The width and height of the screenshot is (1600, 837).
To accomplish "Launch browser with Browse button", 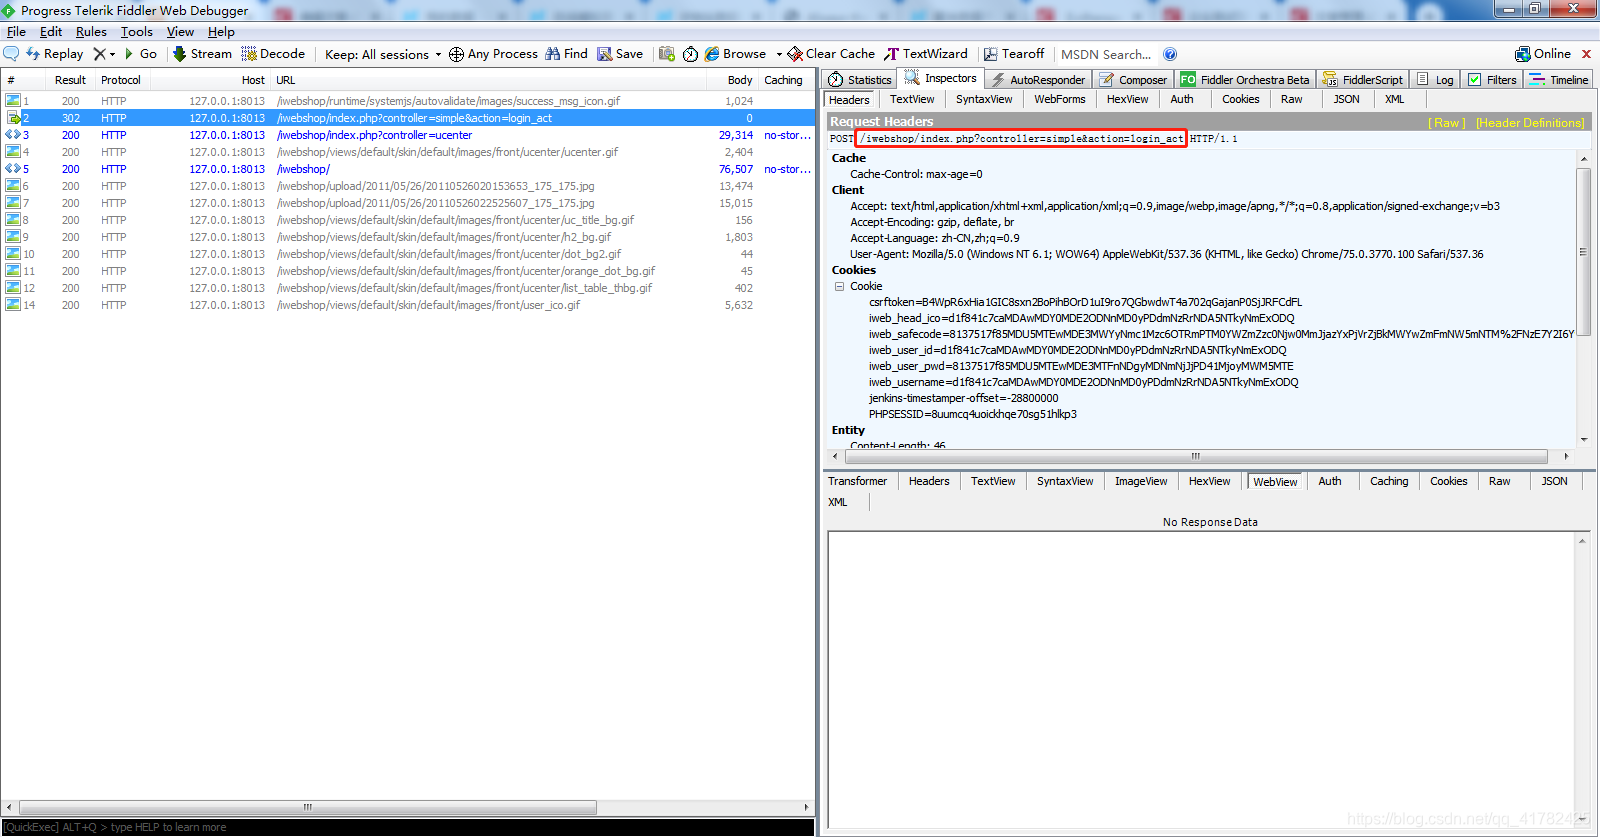I will click(735, 54).
